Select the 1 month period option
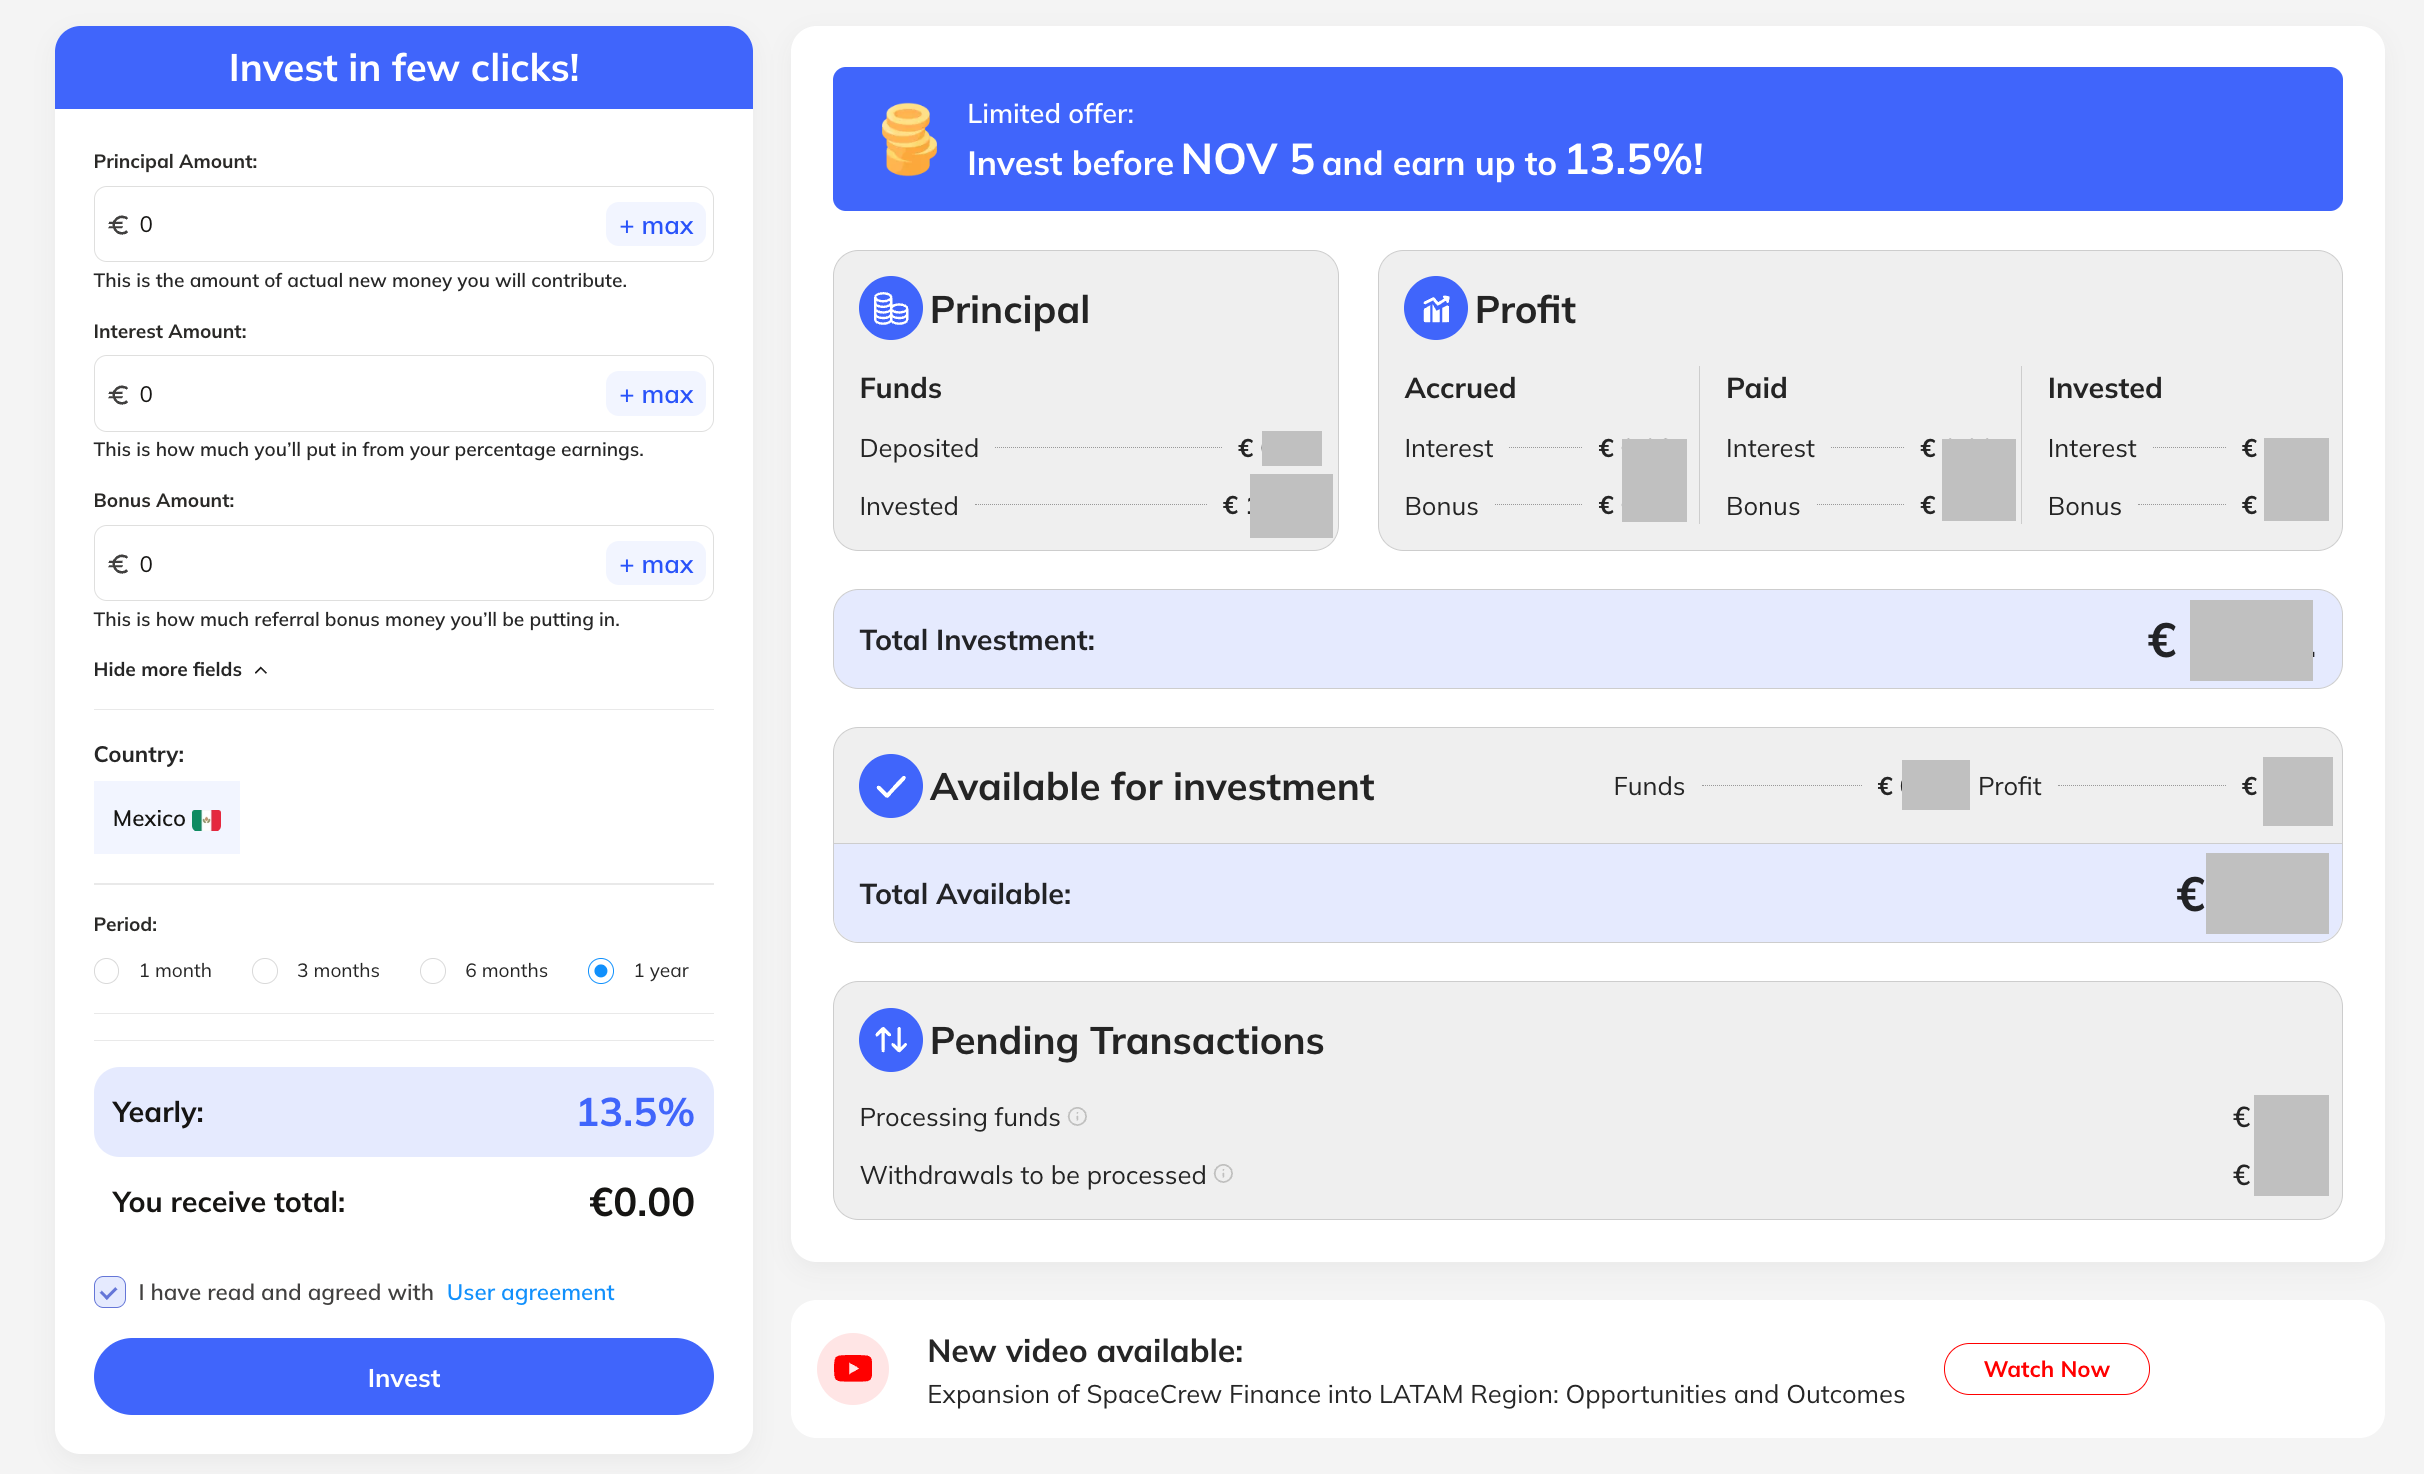 107,971
